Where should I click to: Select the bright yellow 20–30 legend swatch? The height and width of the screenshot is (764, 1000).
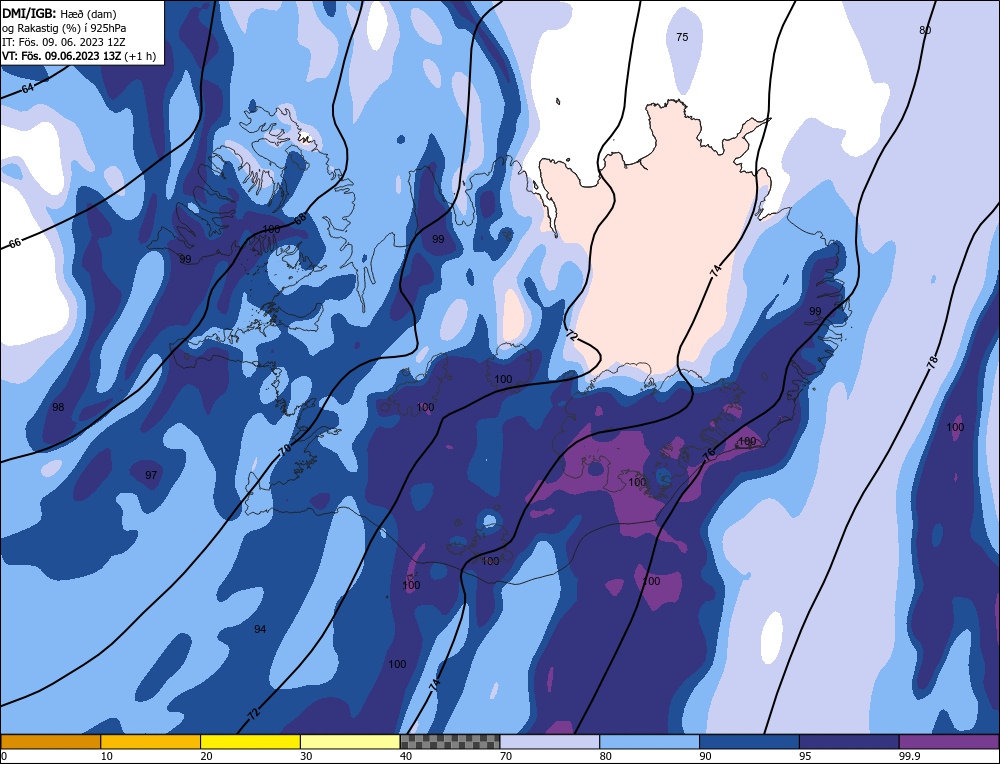[x=250, y=741]
